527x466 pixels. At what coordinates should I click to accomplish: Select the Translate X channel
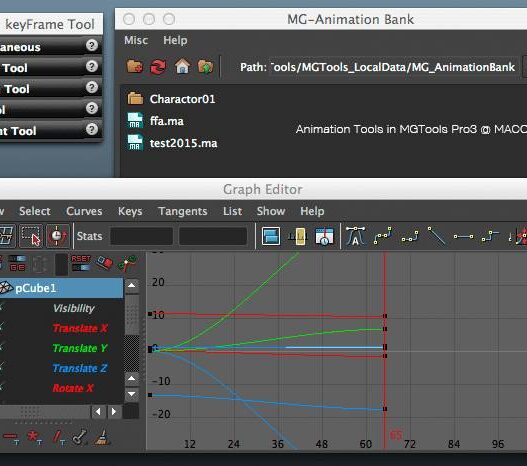point(80,328)
